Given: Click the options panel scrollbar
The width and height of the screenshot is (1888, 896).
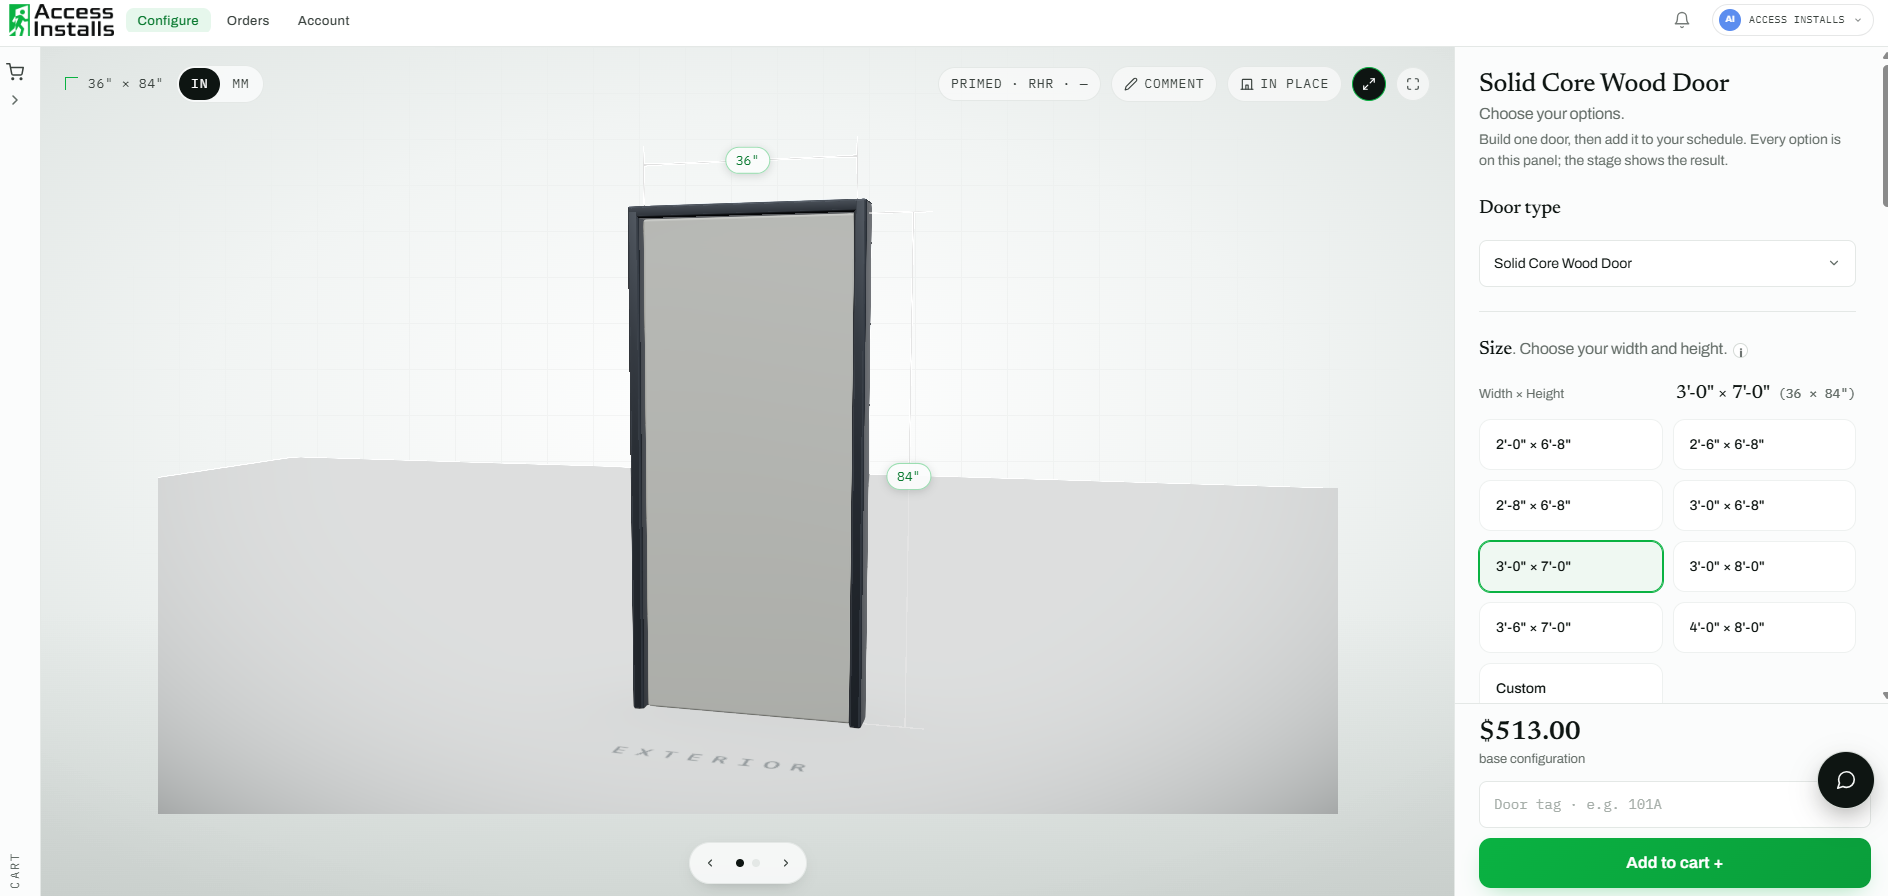Looking at the screenshot, I should coord(1884,135).
